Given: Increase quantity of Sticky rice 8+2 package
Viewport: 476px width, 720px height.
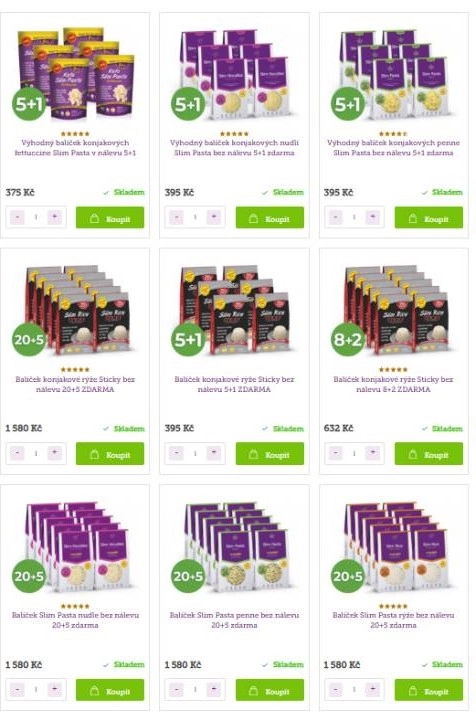Looking at the screenshot, I should (373, 453).
